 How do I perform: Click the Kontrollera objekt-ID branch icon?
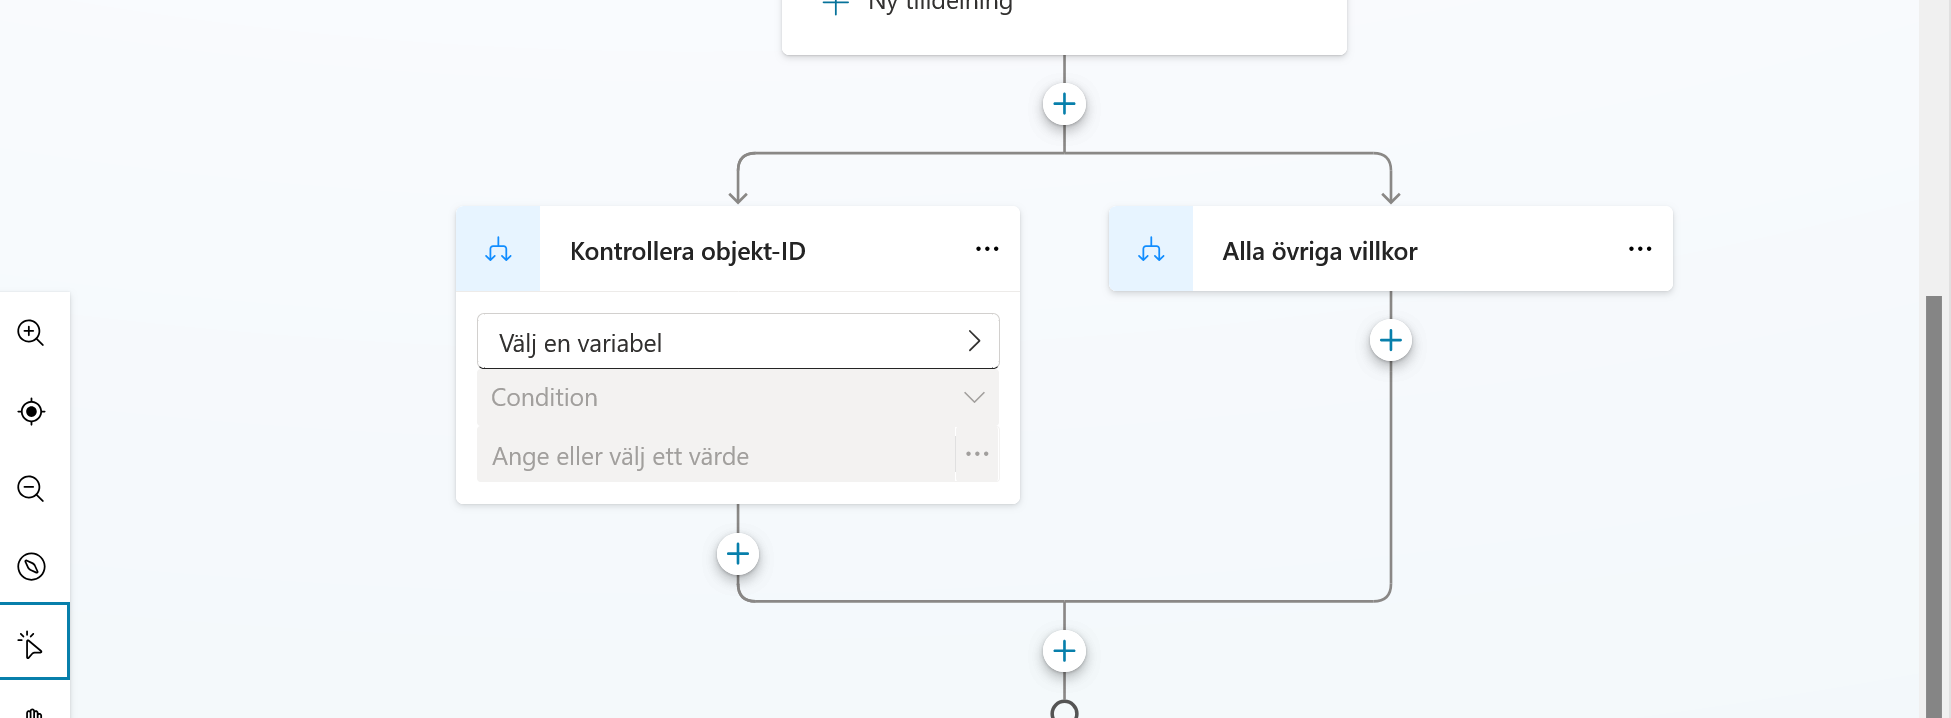[x=498, y=250]
